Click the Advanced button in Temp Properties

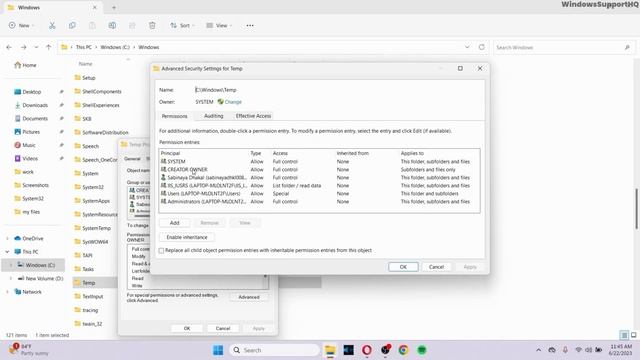click(x=249, y=297)
